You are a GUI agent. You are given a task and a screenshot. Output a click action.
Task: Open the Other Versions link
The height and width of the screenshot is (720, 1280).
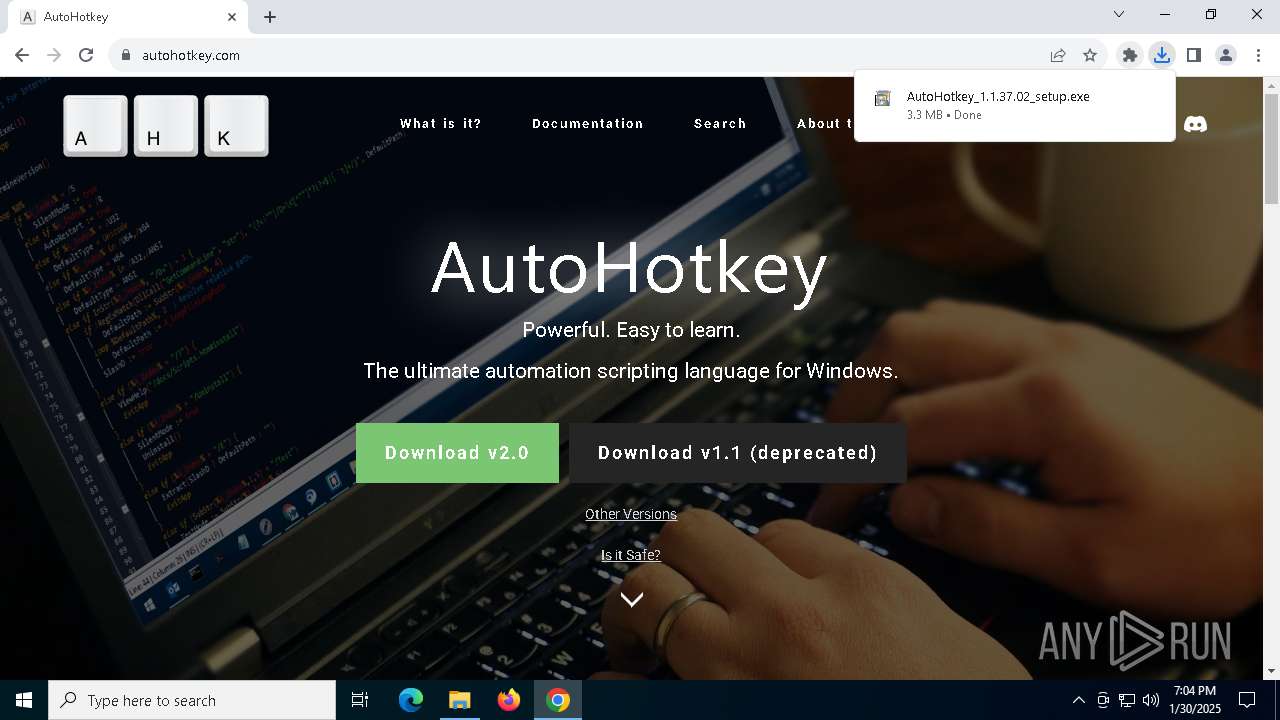(x=631, y=514)
